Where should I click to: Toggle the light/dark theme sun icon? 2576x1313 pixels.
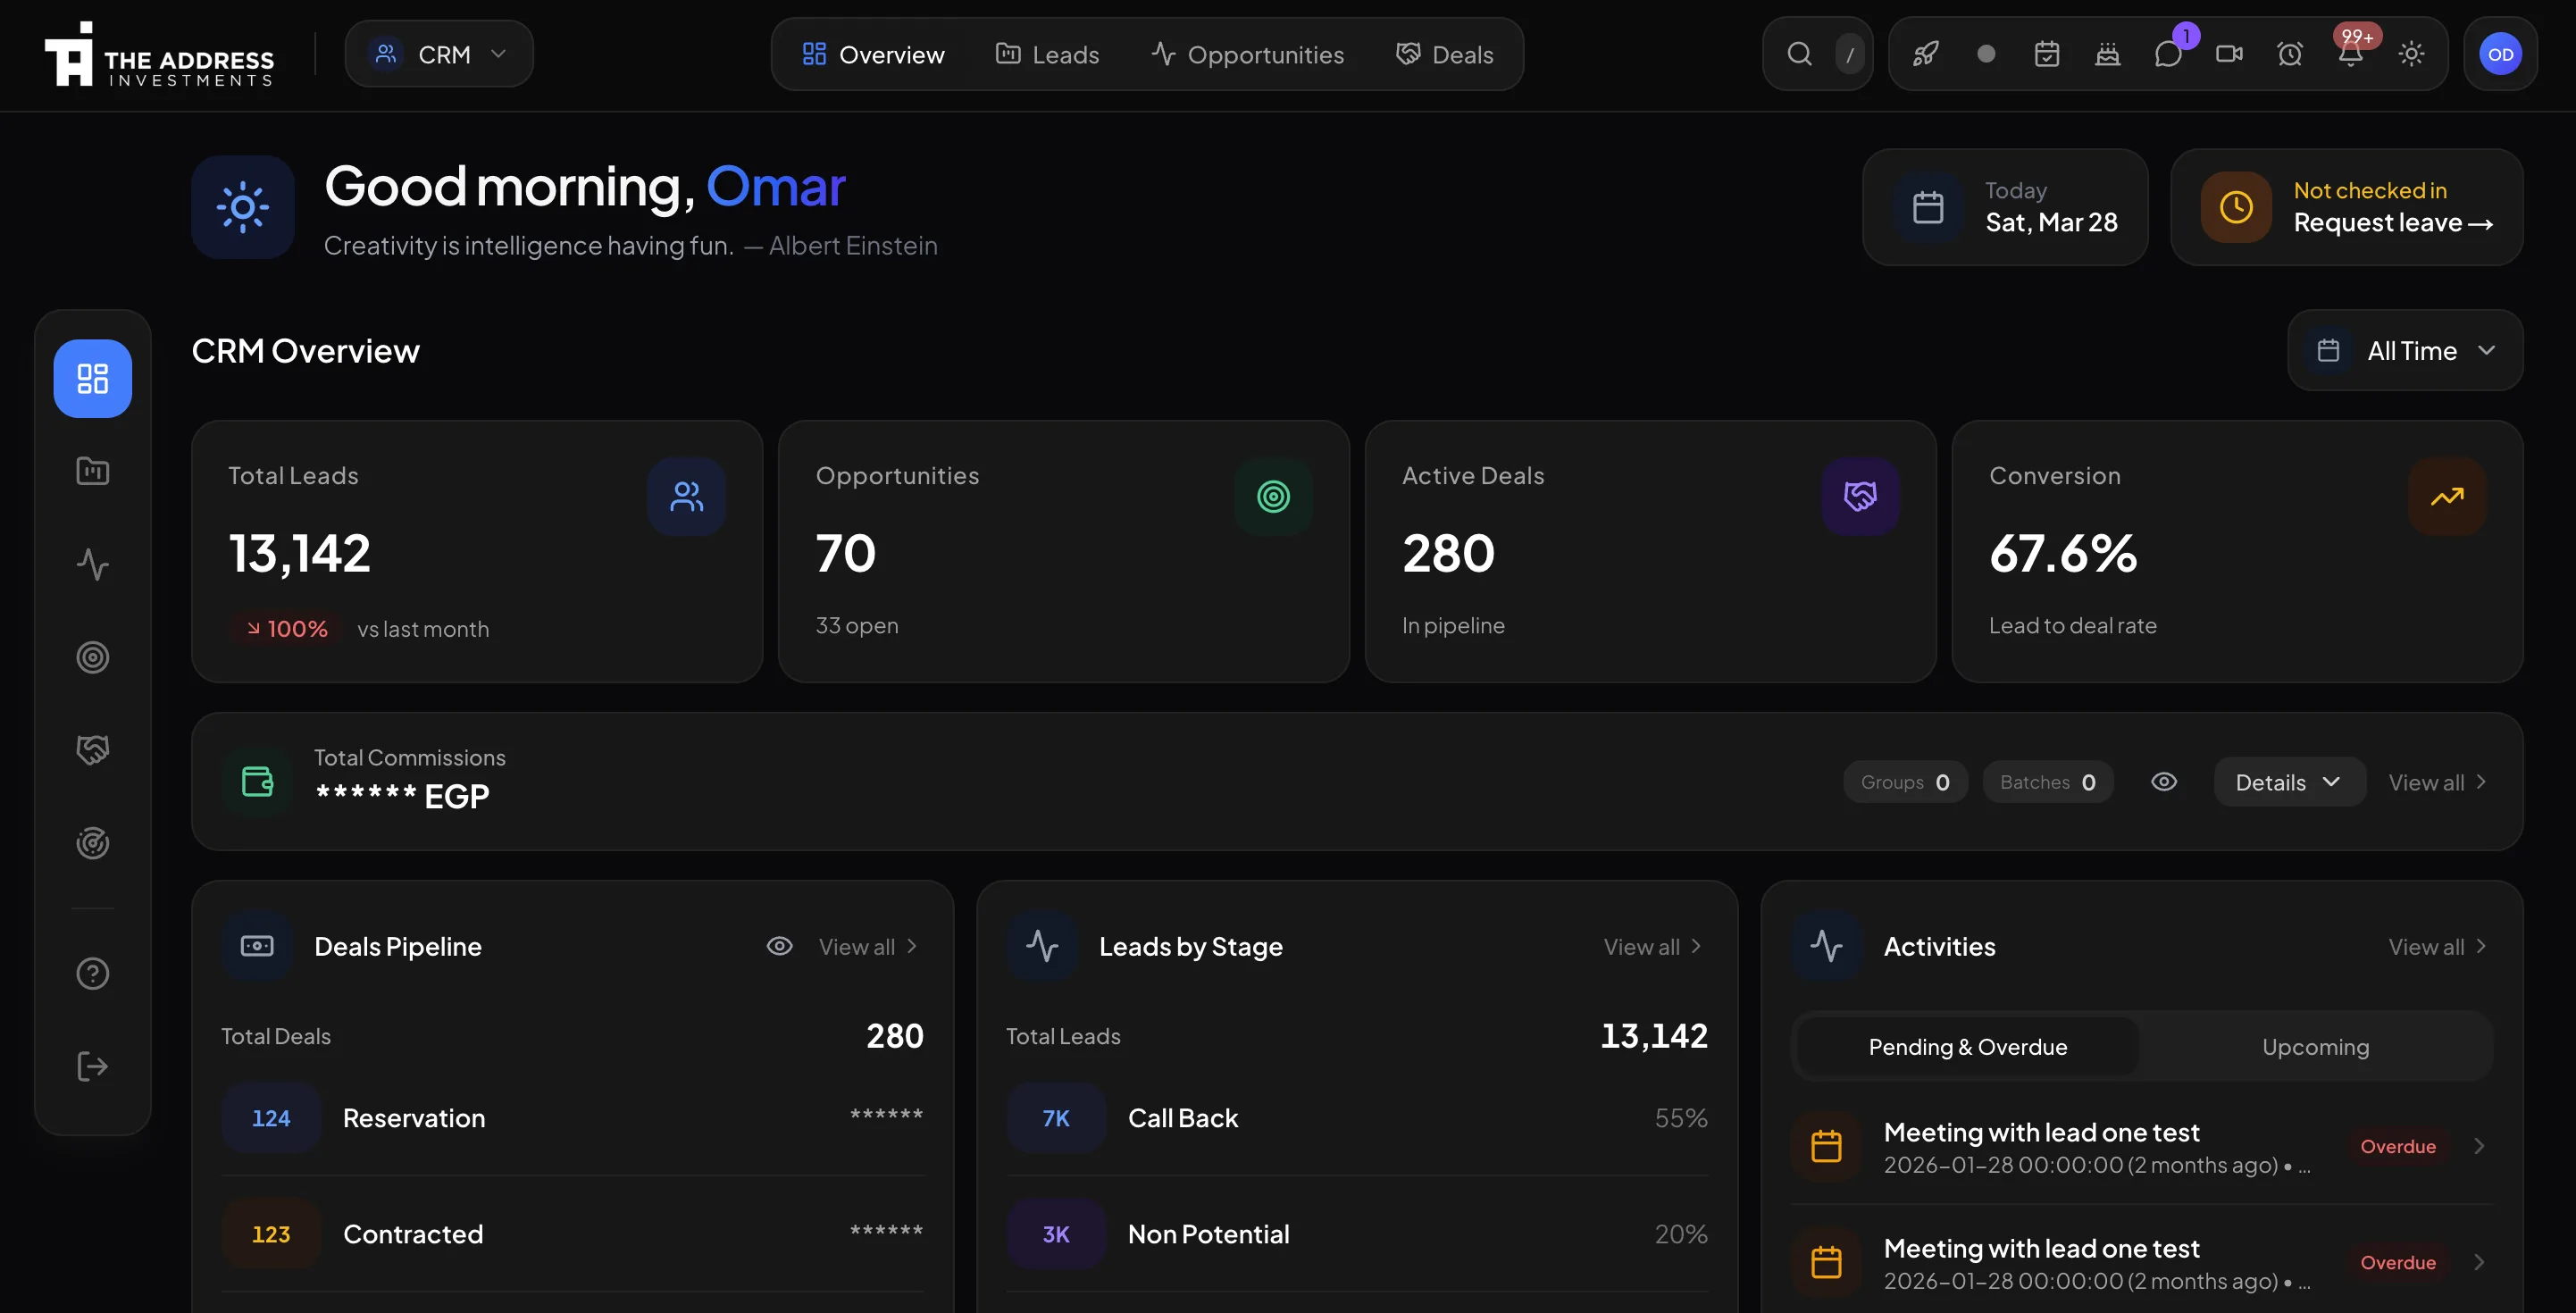pyautogui.click(x=2411, y=54)
